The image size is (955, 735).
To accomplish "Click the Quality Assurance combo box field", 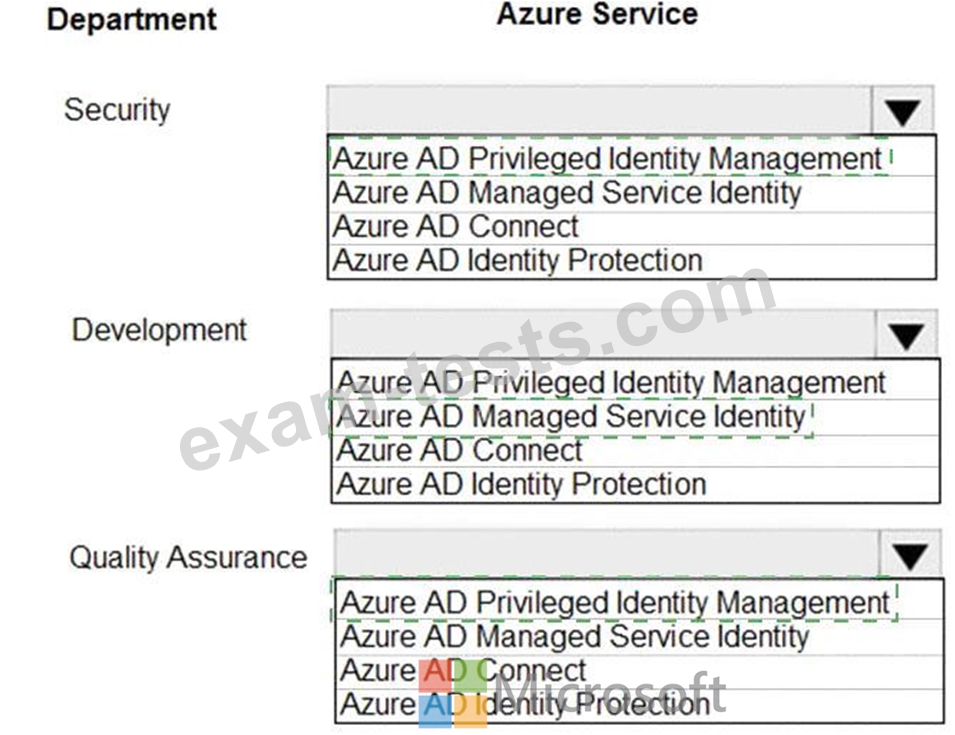I will [607, 554].
